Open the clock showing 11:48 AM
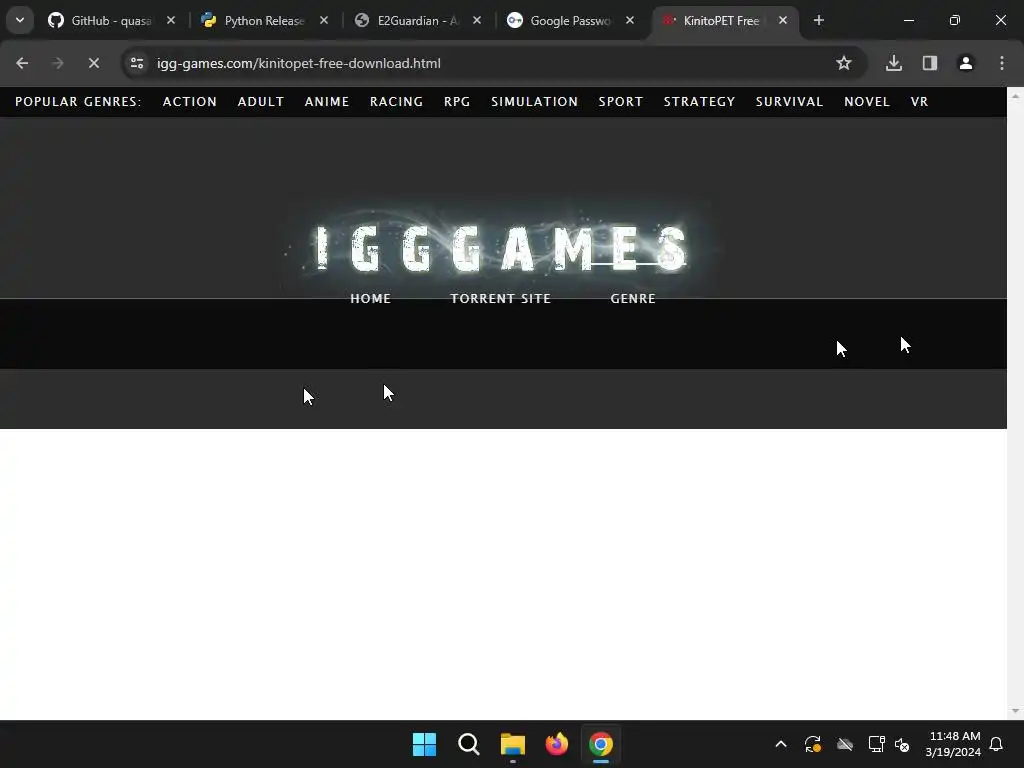Image resolution: width=1024 pixels, height=768 pixels. (x=953, y=744)
